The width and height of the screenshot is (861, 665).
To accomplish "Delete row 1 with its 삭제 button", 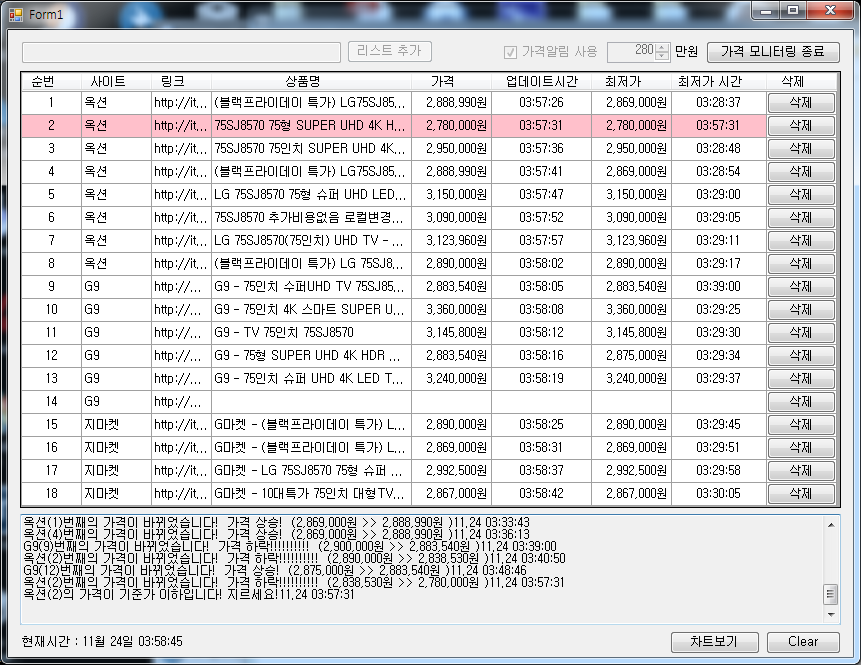I will click(x=800, y=102).
